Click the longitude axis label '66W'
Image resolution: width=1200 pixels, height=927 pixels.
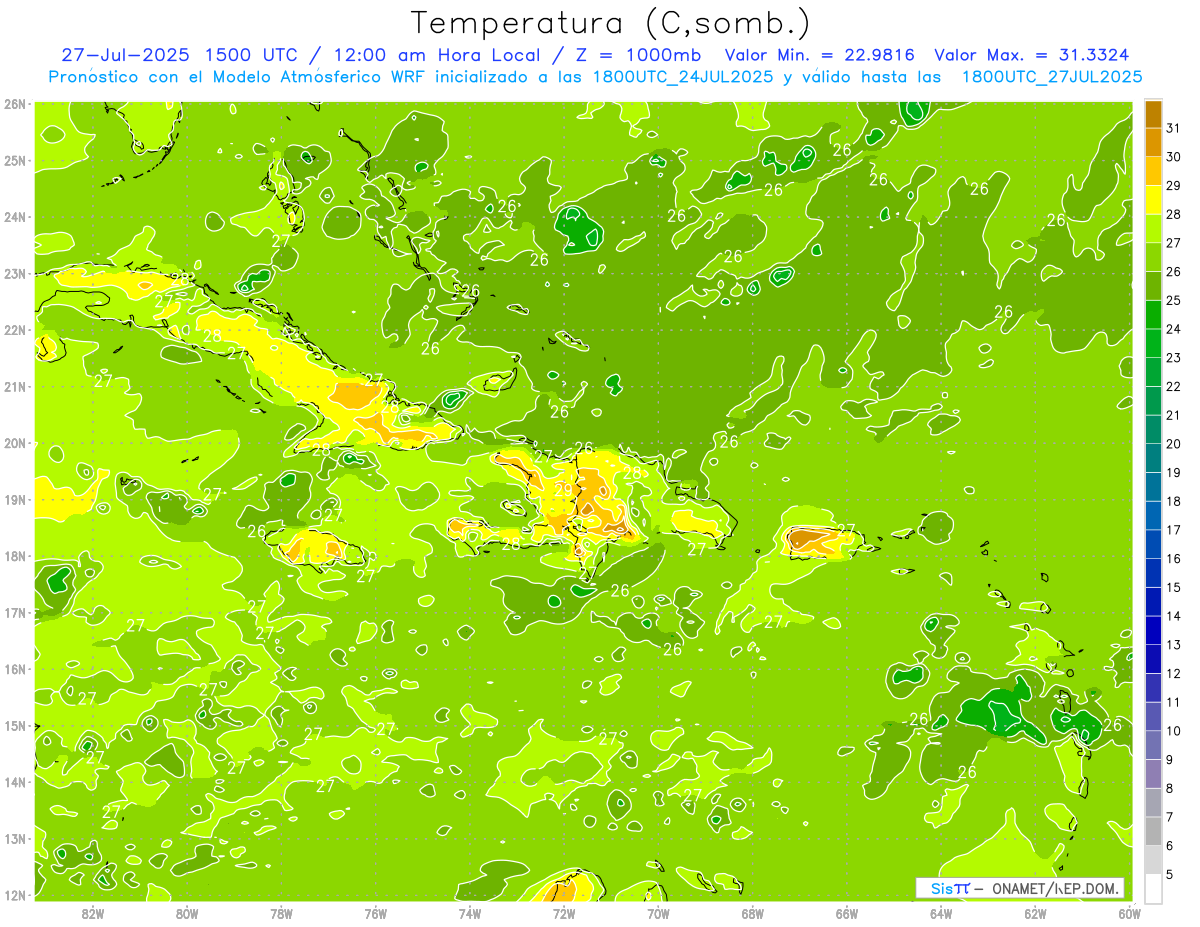pos(846,913)
